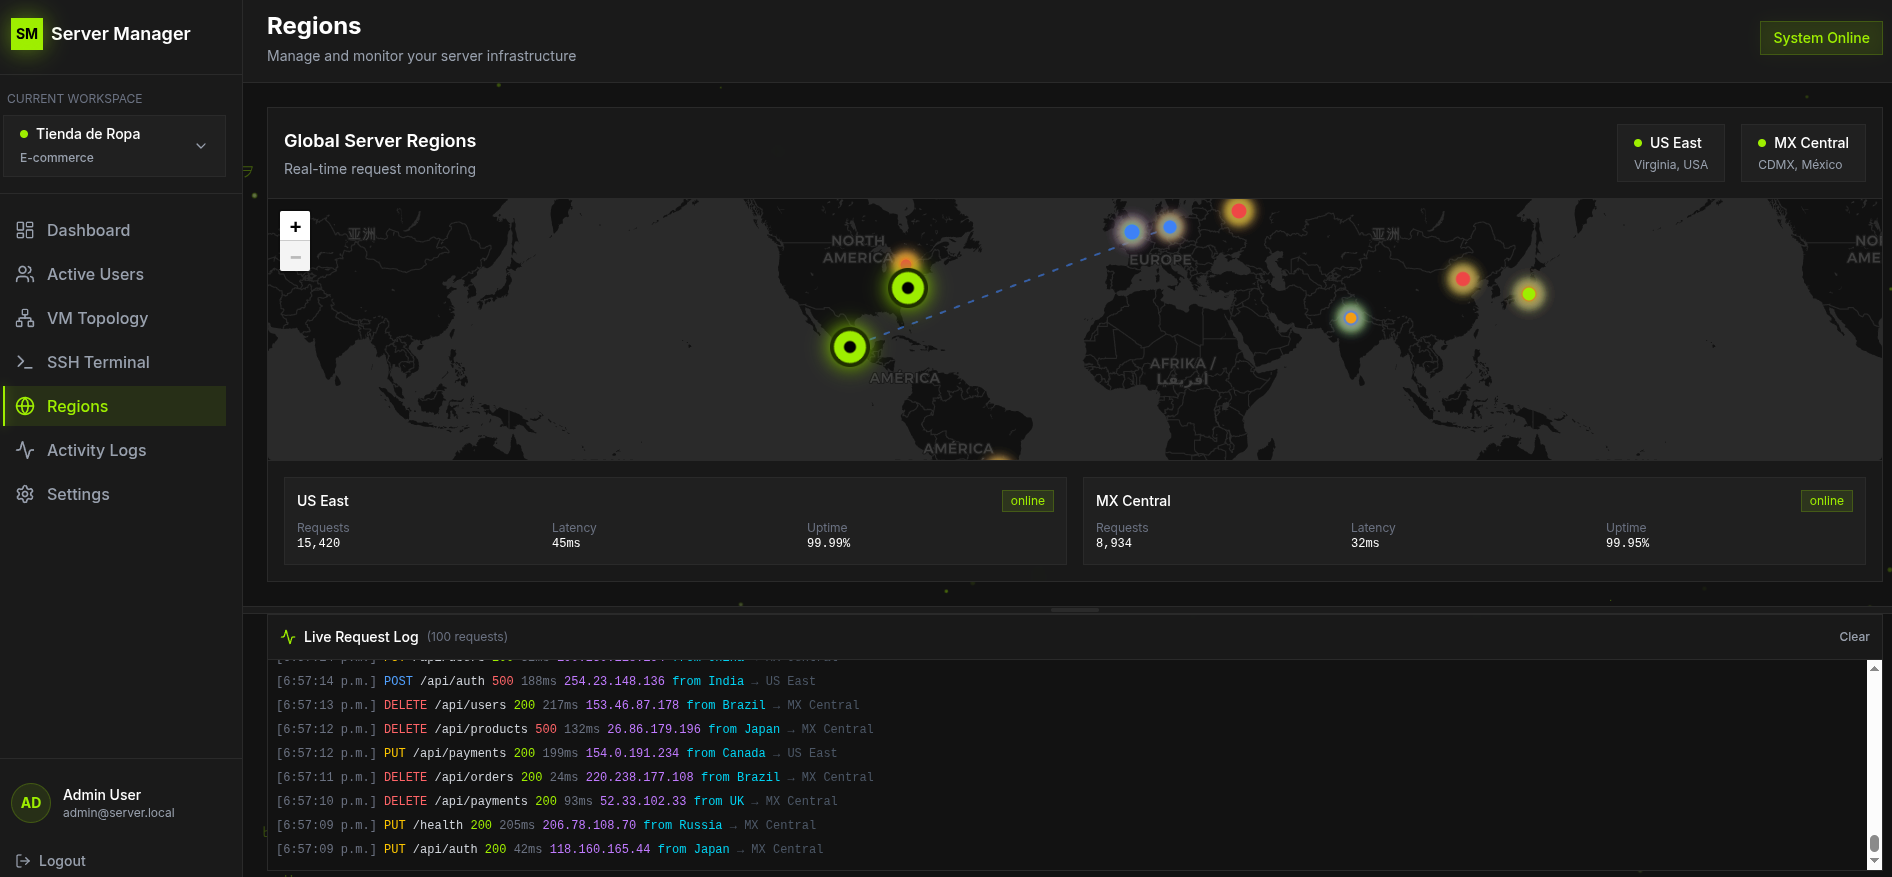Go to VM Topology page
1892x877 pixels.
tap(114, 318)
